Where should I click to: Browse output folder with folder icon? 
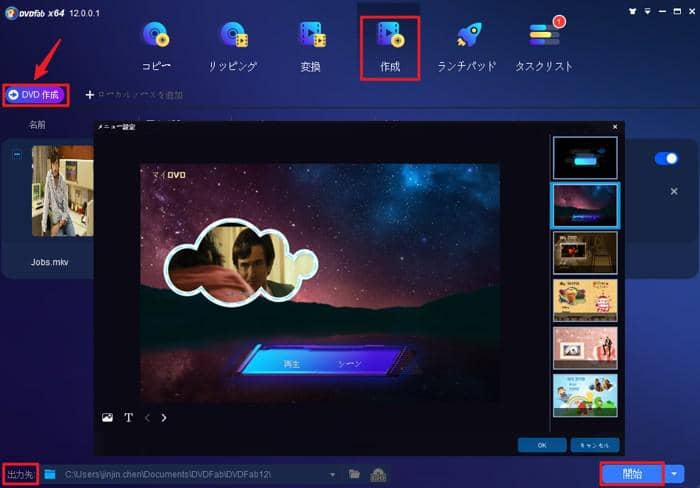354,474
